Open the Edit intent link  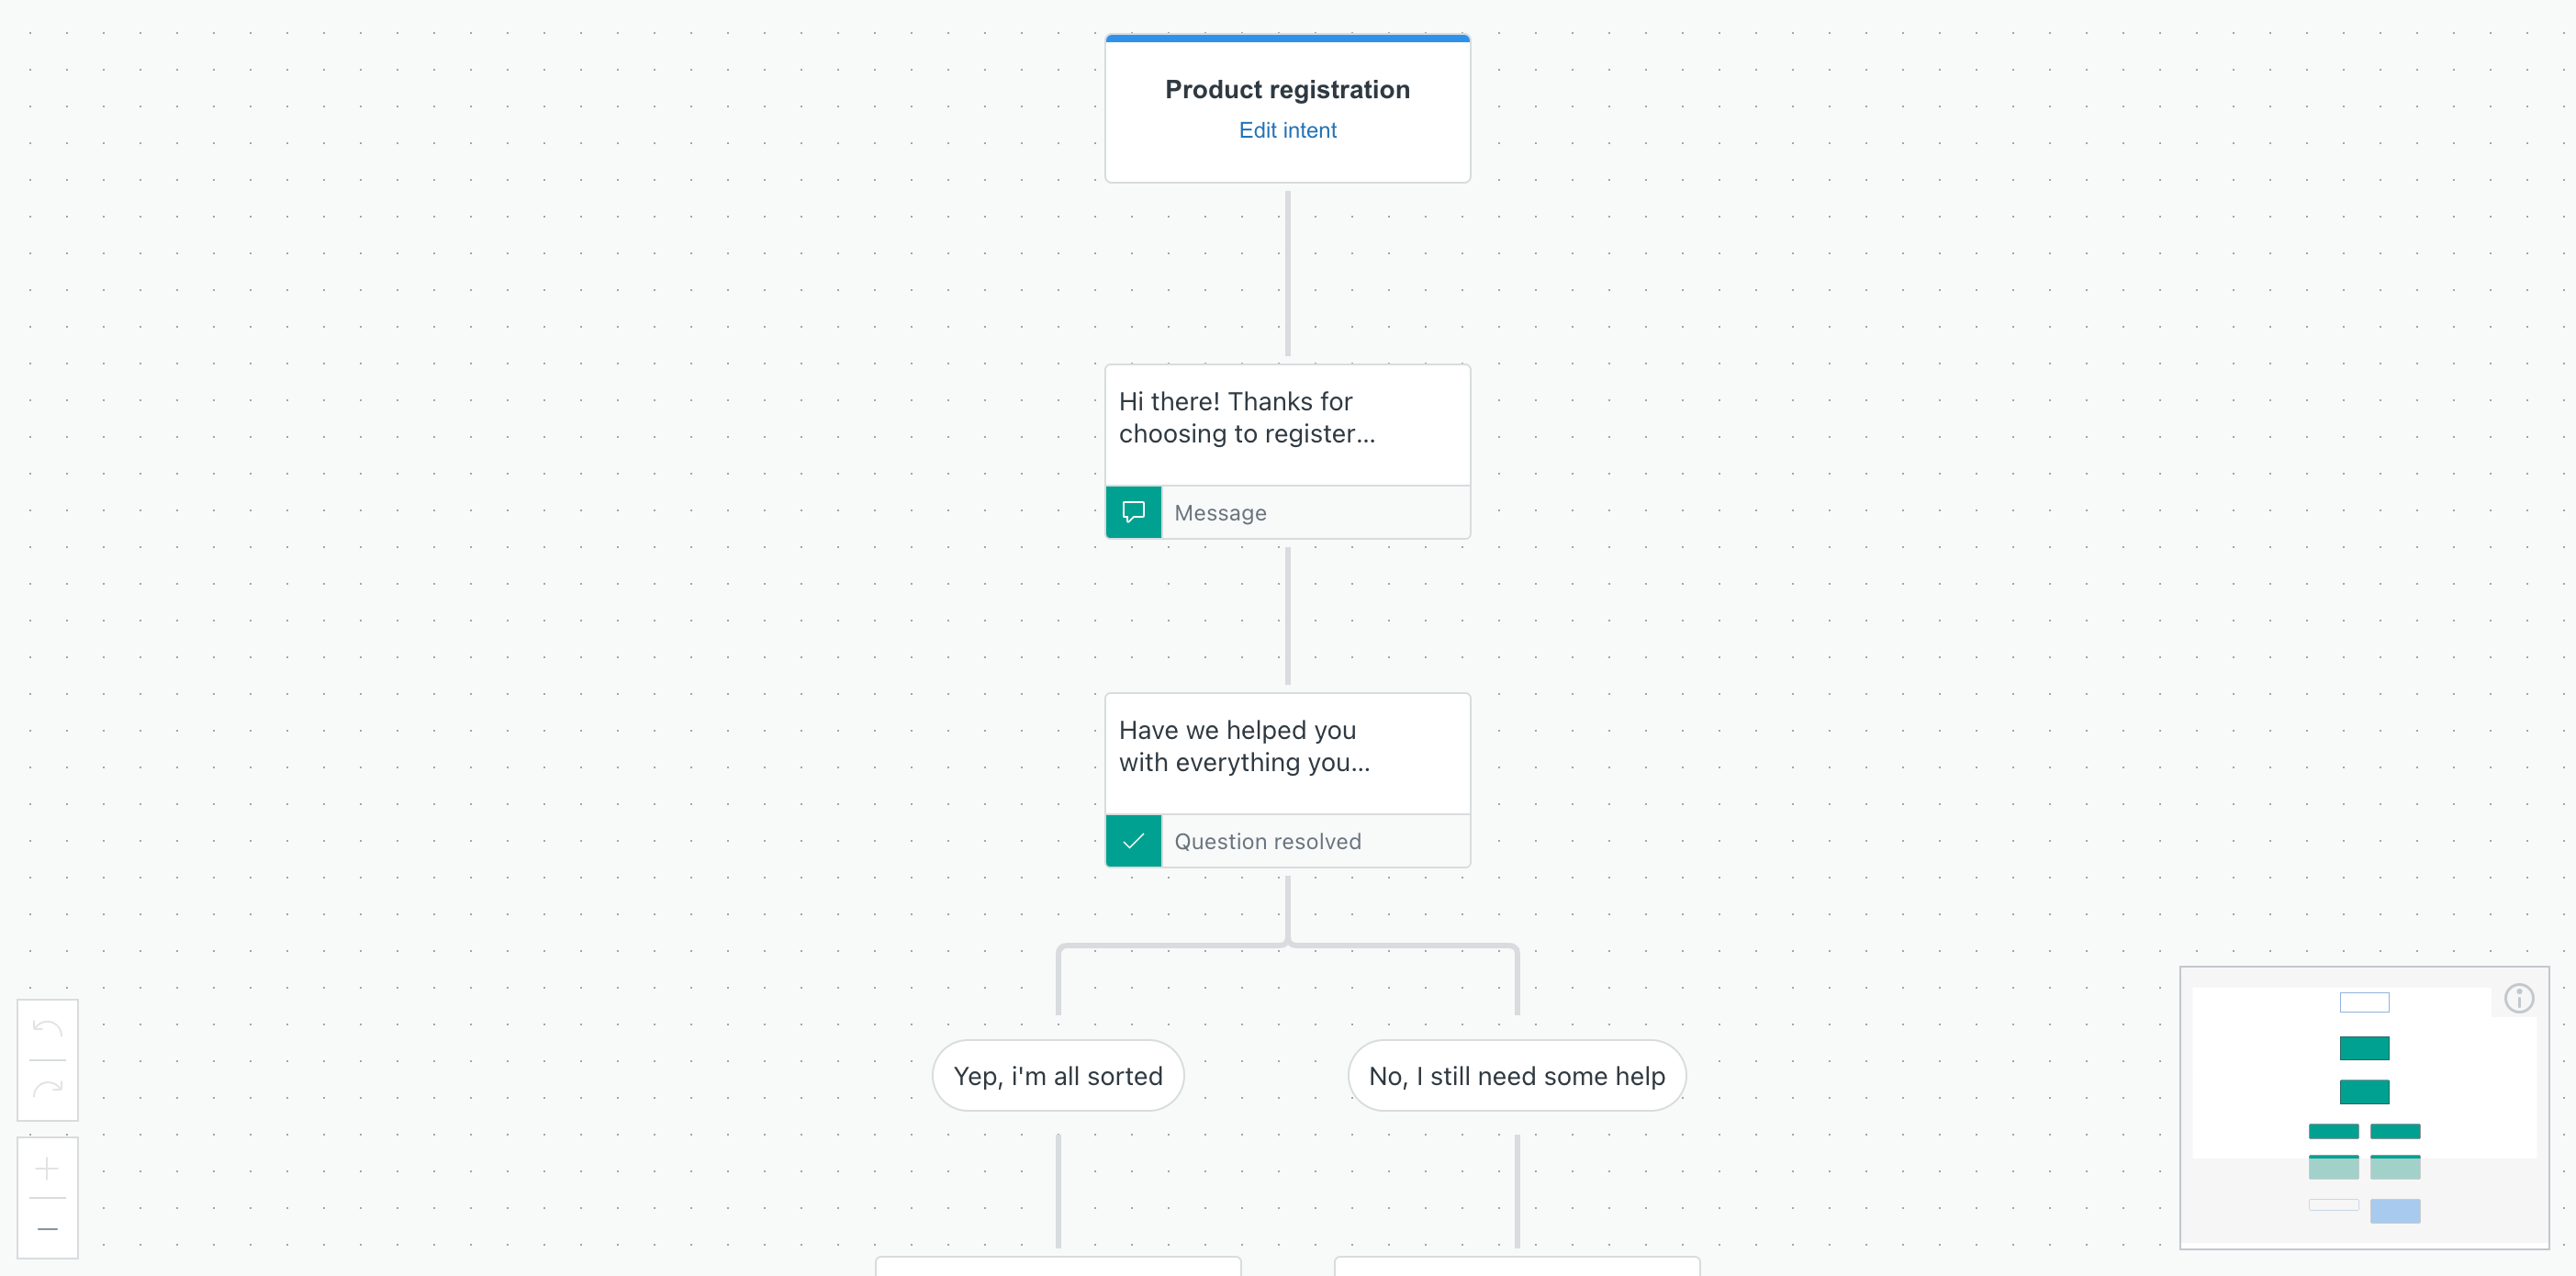pyautogui.click(x=1287, y=130)
